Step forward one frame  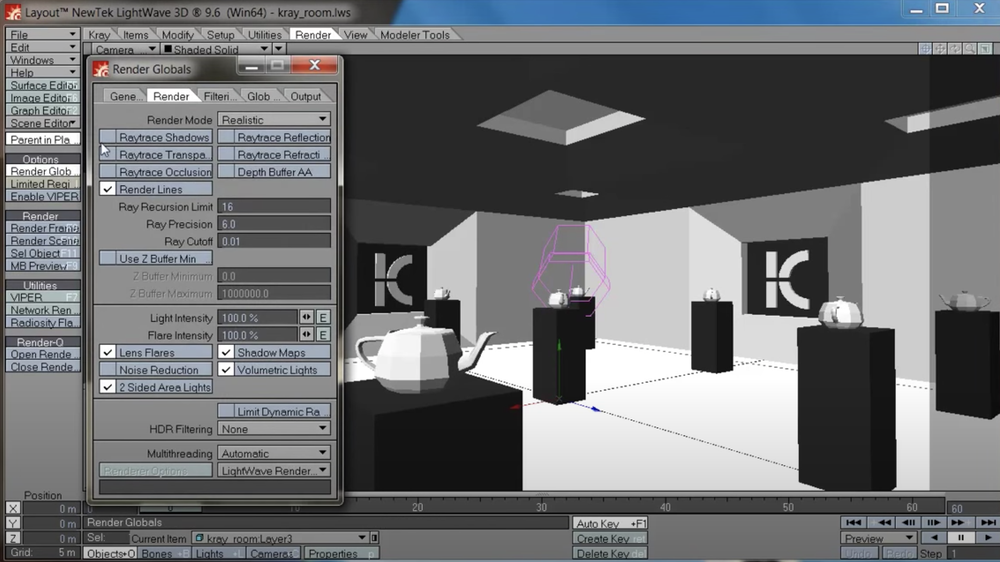[x=934, y=522]
